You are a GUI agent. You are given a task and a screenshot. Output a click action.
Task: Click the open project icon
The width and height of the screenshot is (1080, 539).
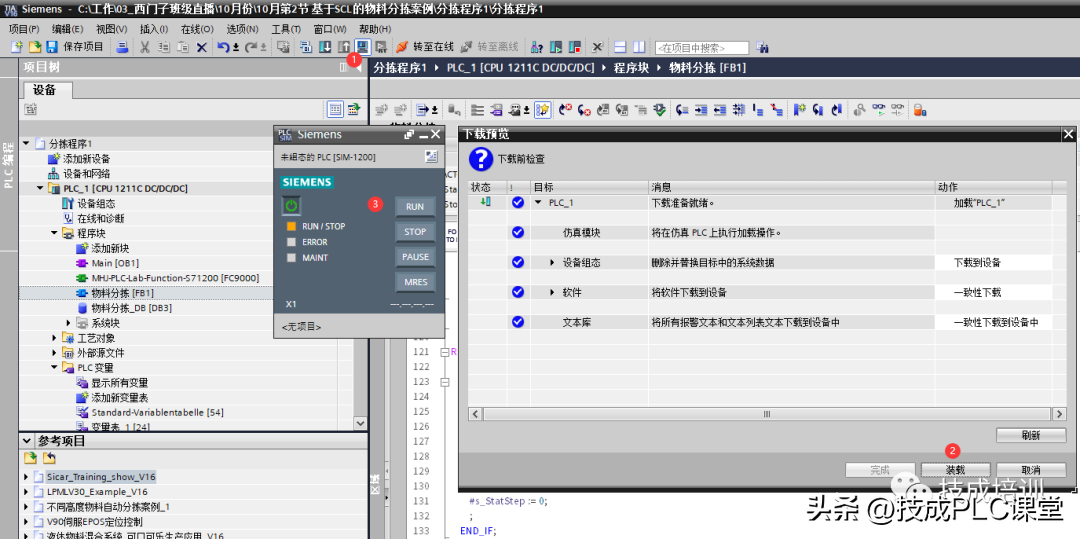pos(34,47)
